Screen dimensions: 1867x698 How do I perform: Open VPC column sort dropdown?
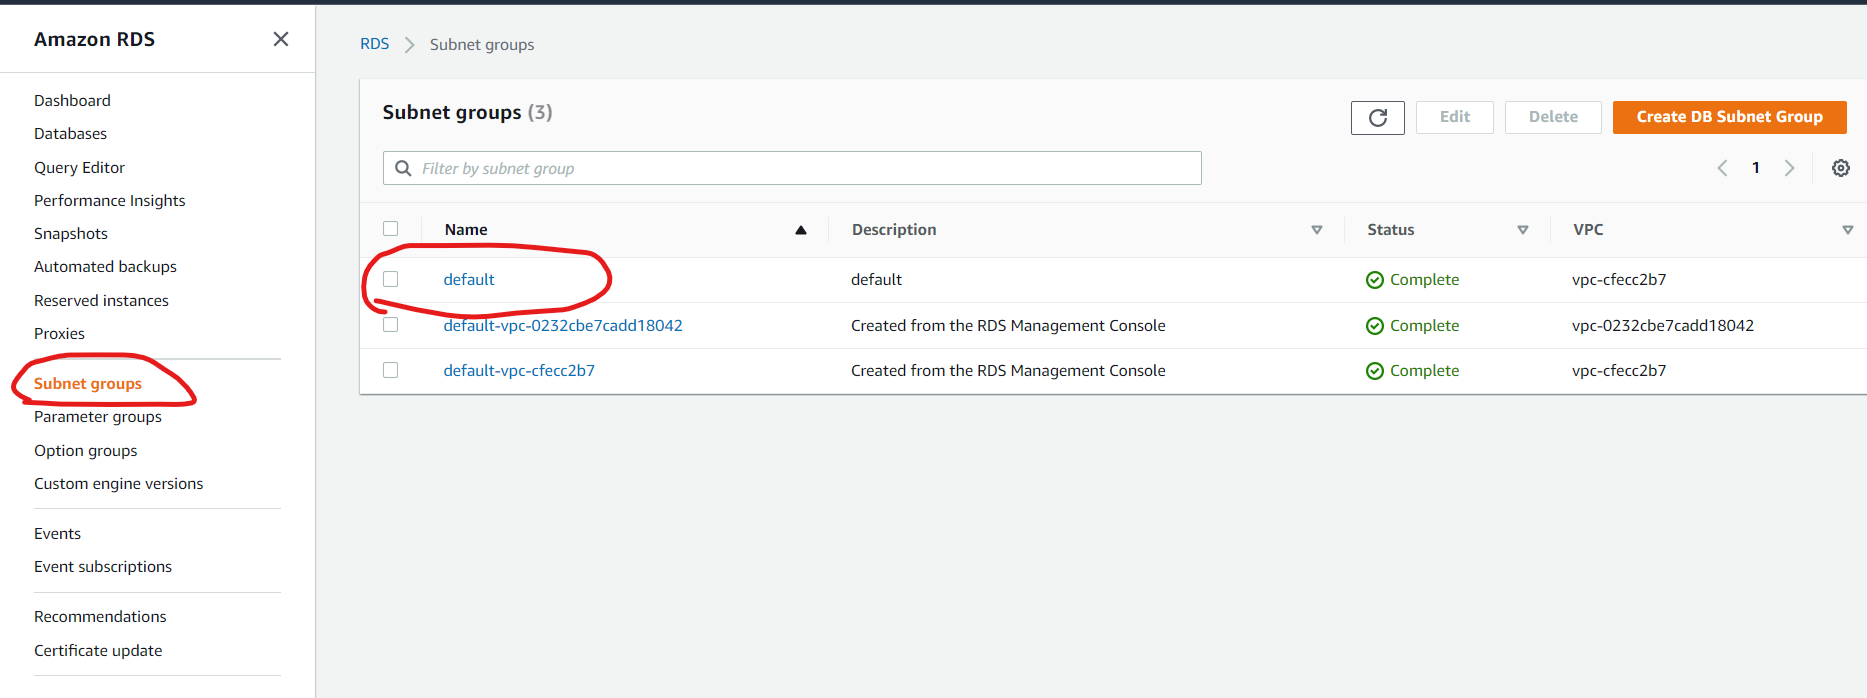pos(1847,230)
